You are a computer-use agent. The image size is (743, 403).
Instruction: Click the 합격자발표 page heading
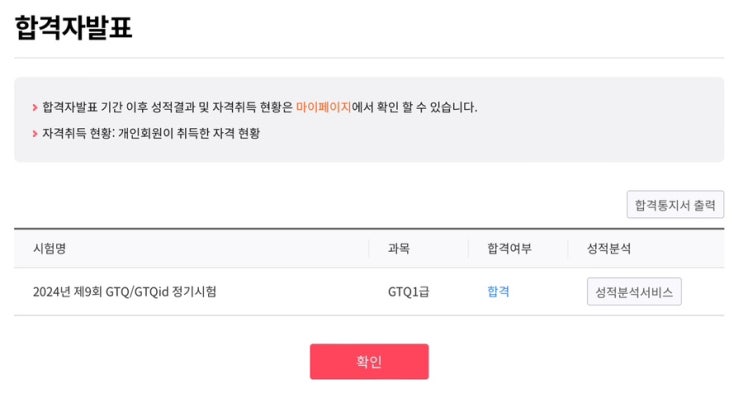(74, 27)
